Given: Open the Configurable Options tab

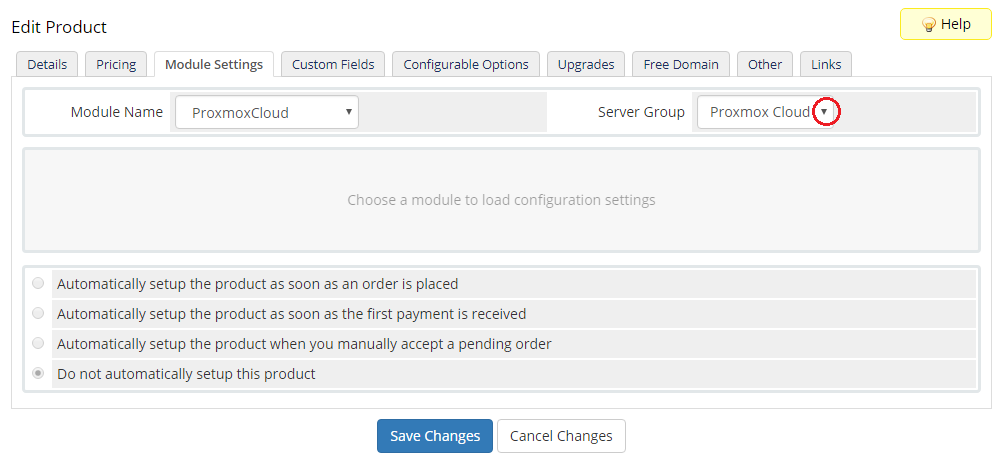Looking at the screenshot, I should coord(466,64).
